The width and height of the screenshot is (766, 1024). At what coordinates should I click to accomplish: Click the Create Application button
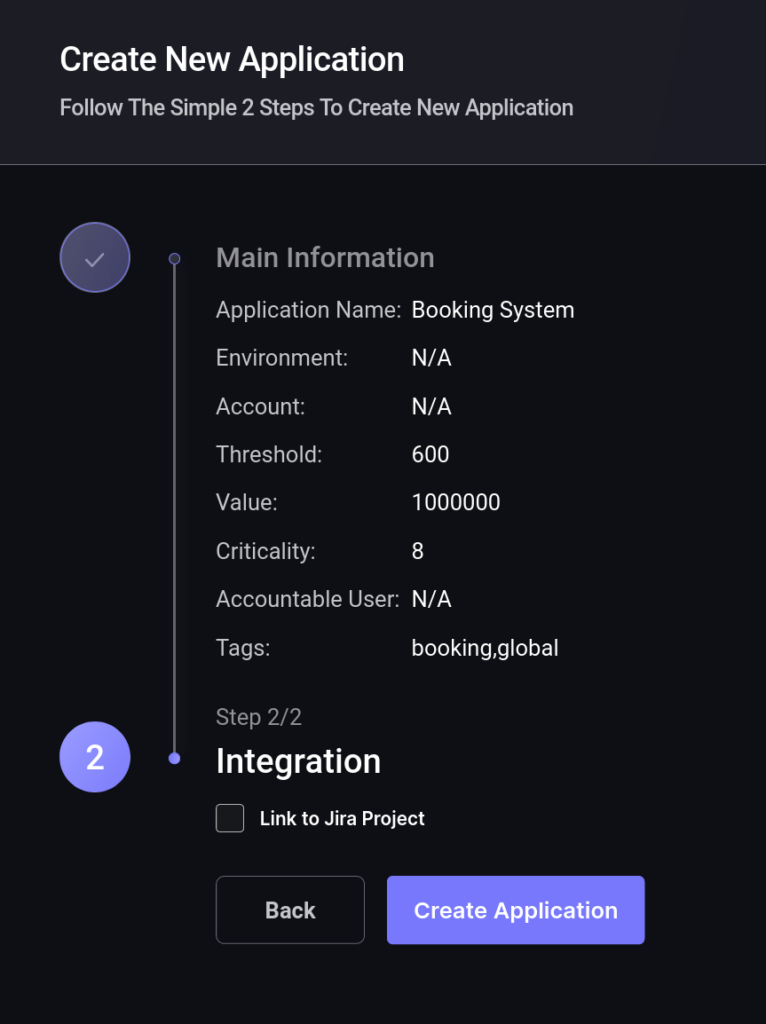[x=515, y=910]
